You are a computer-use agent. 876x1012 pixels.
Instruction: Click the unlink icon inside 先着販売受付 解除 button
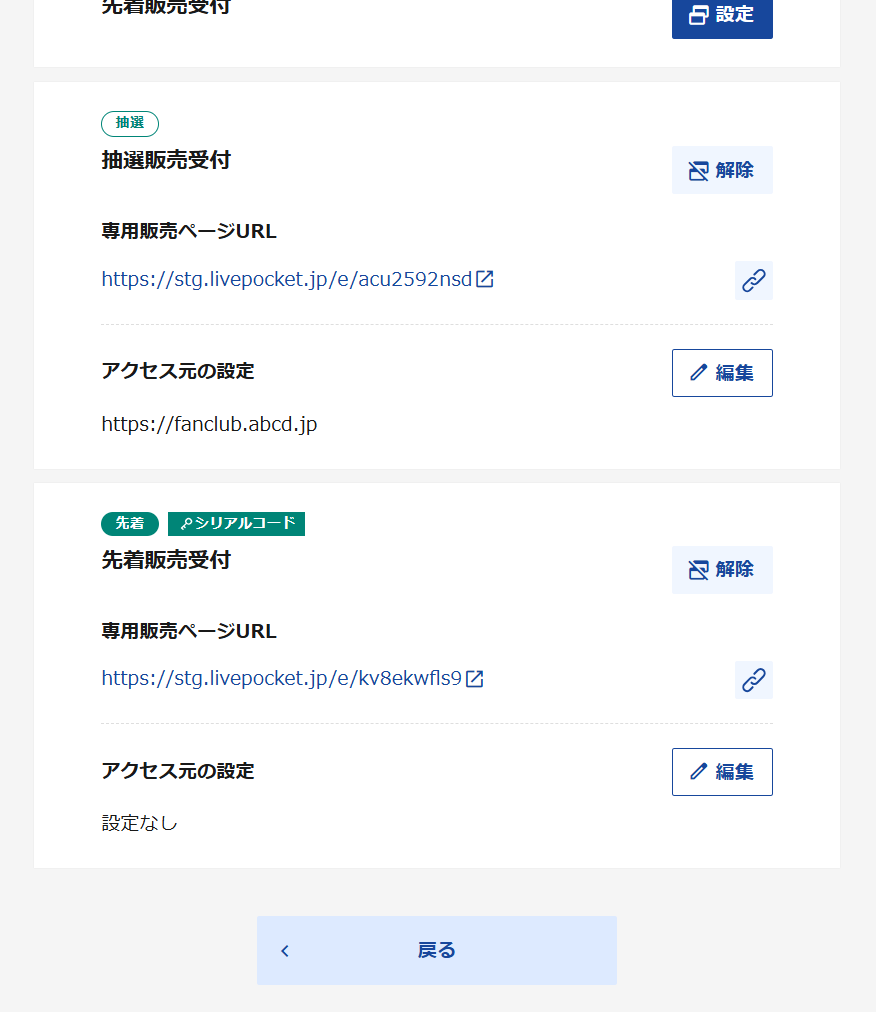(x=698, y=569)
